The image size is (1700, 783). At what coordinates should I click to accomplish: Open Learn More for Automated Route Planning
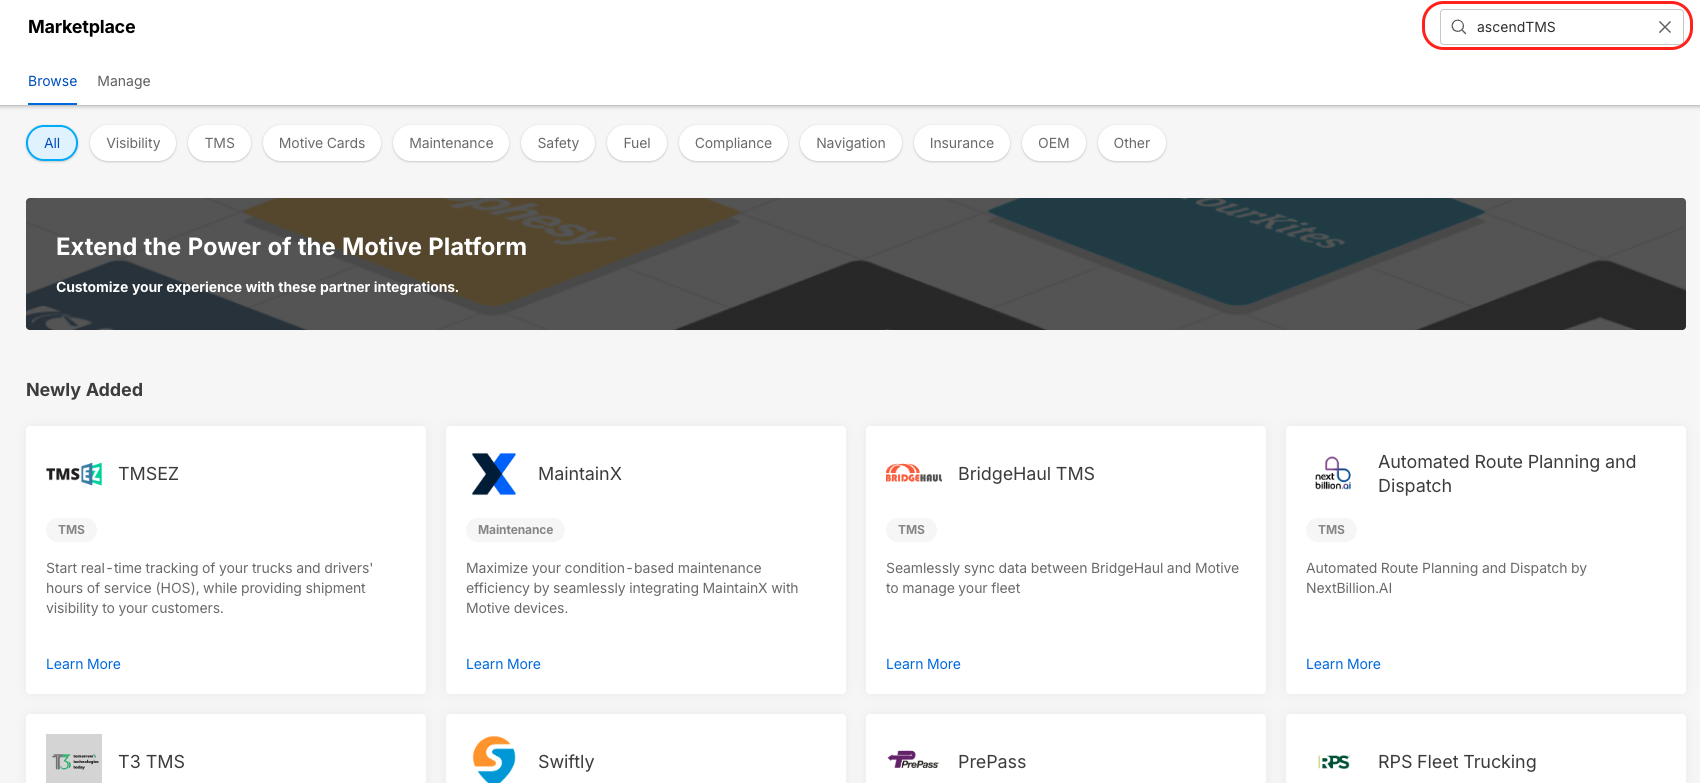[x=1343, y=664]
